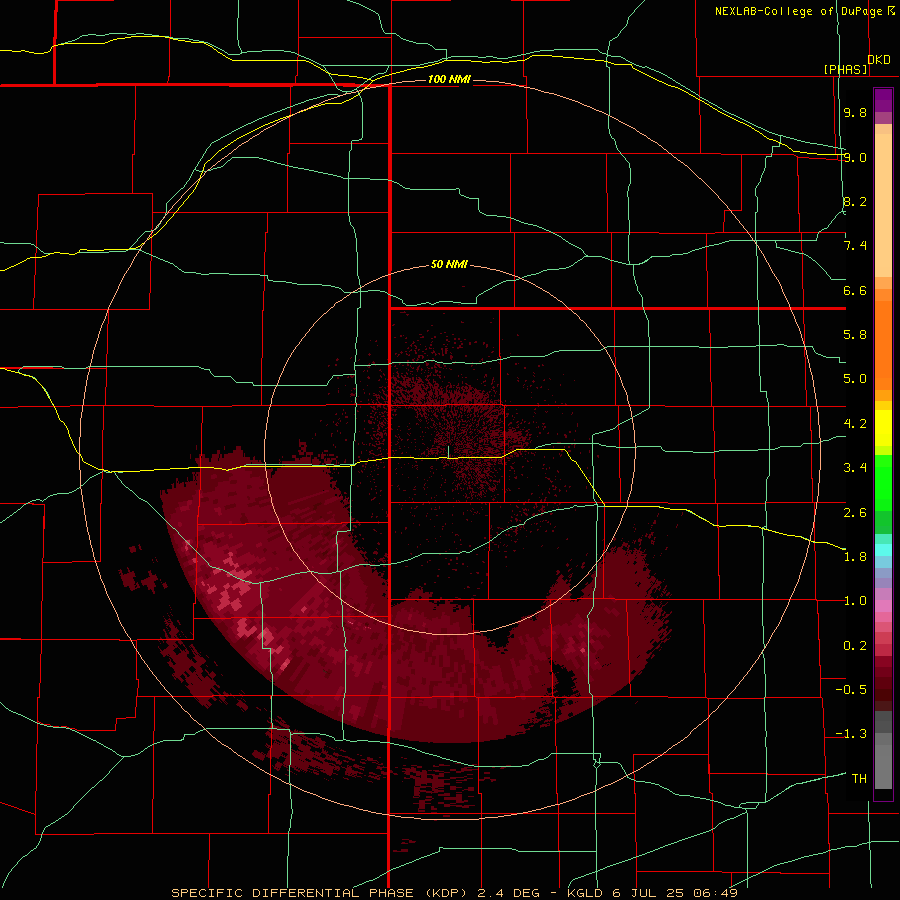Click the 5.0 legend value
This screenshot has width=900, height=900.
point(855,379)
